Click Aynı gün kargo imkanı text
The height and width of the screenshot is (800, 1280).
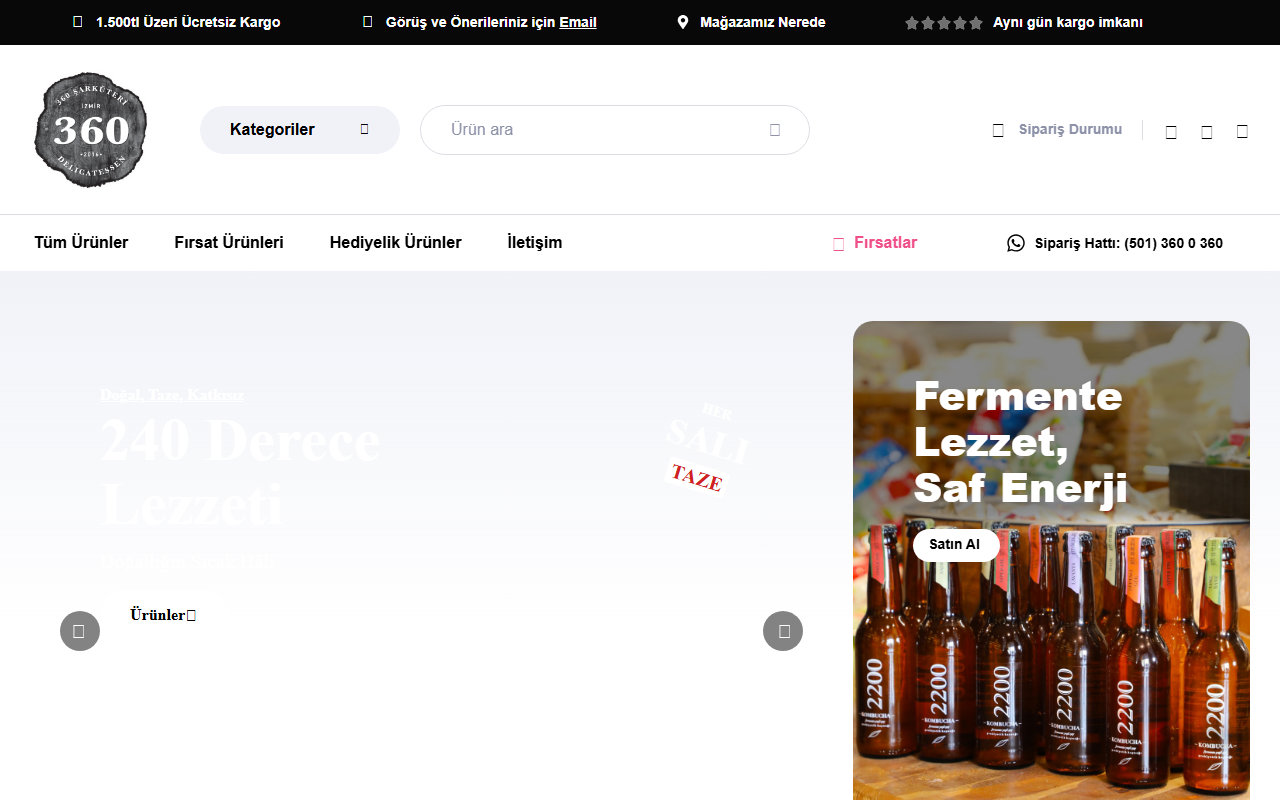[1068, 22]
